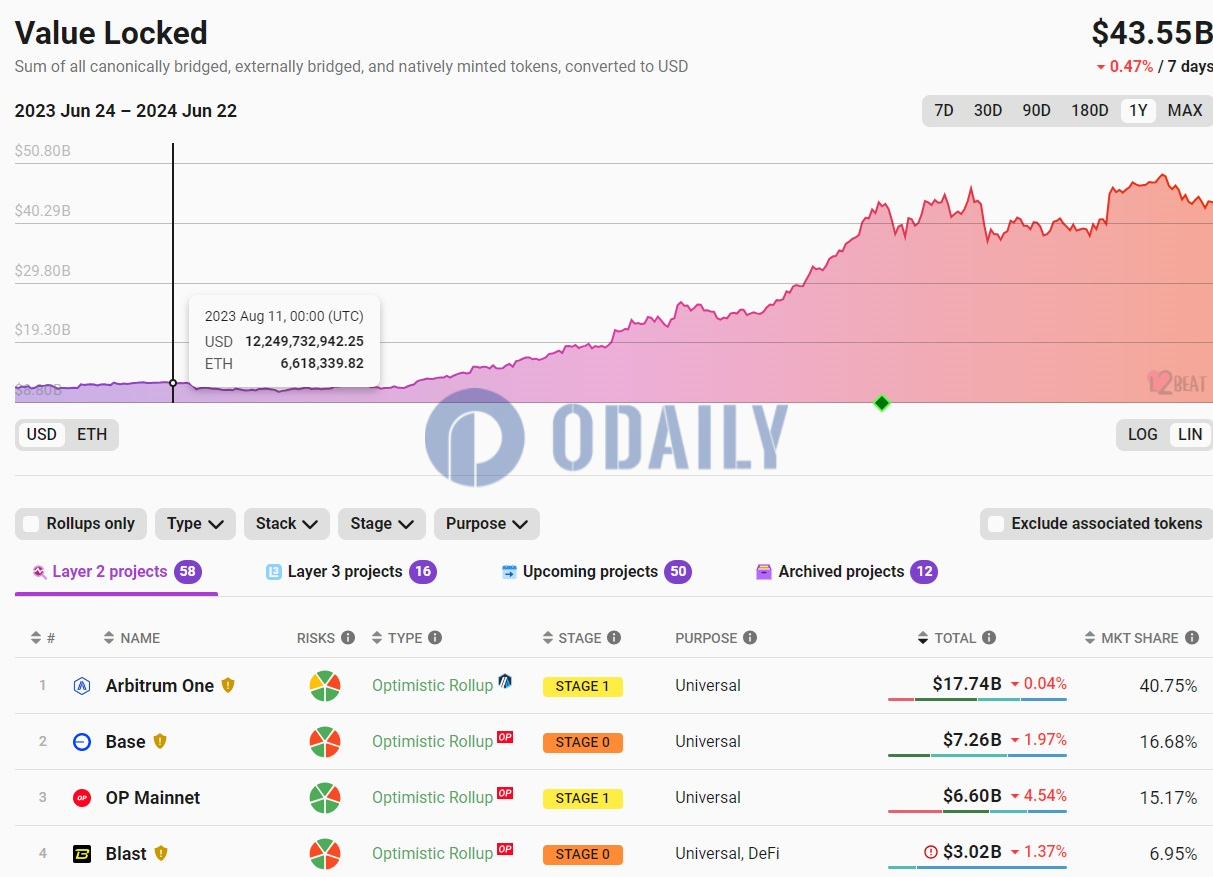Click Arbitrum stack icon beside Optimistic Rollup
Viewport: 1213px width, 877px height.
click(505, 681)
